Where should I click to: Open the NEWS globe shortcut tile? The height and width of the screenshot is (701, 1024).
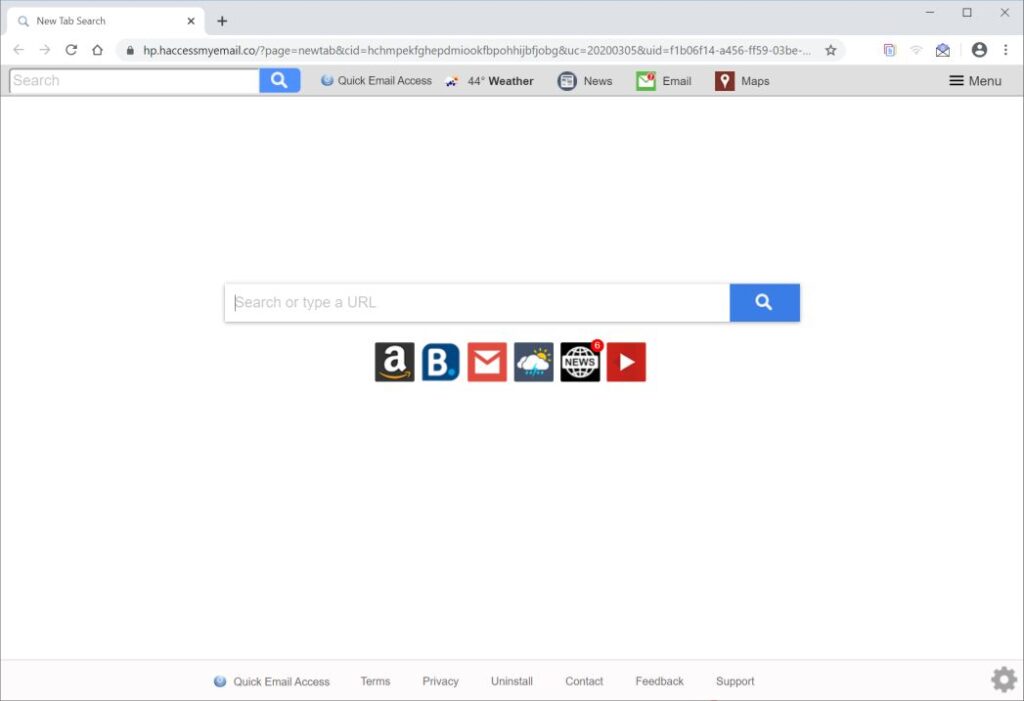pos(580,362)
